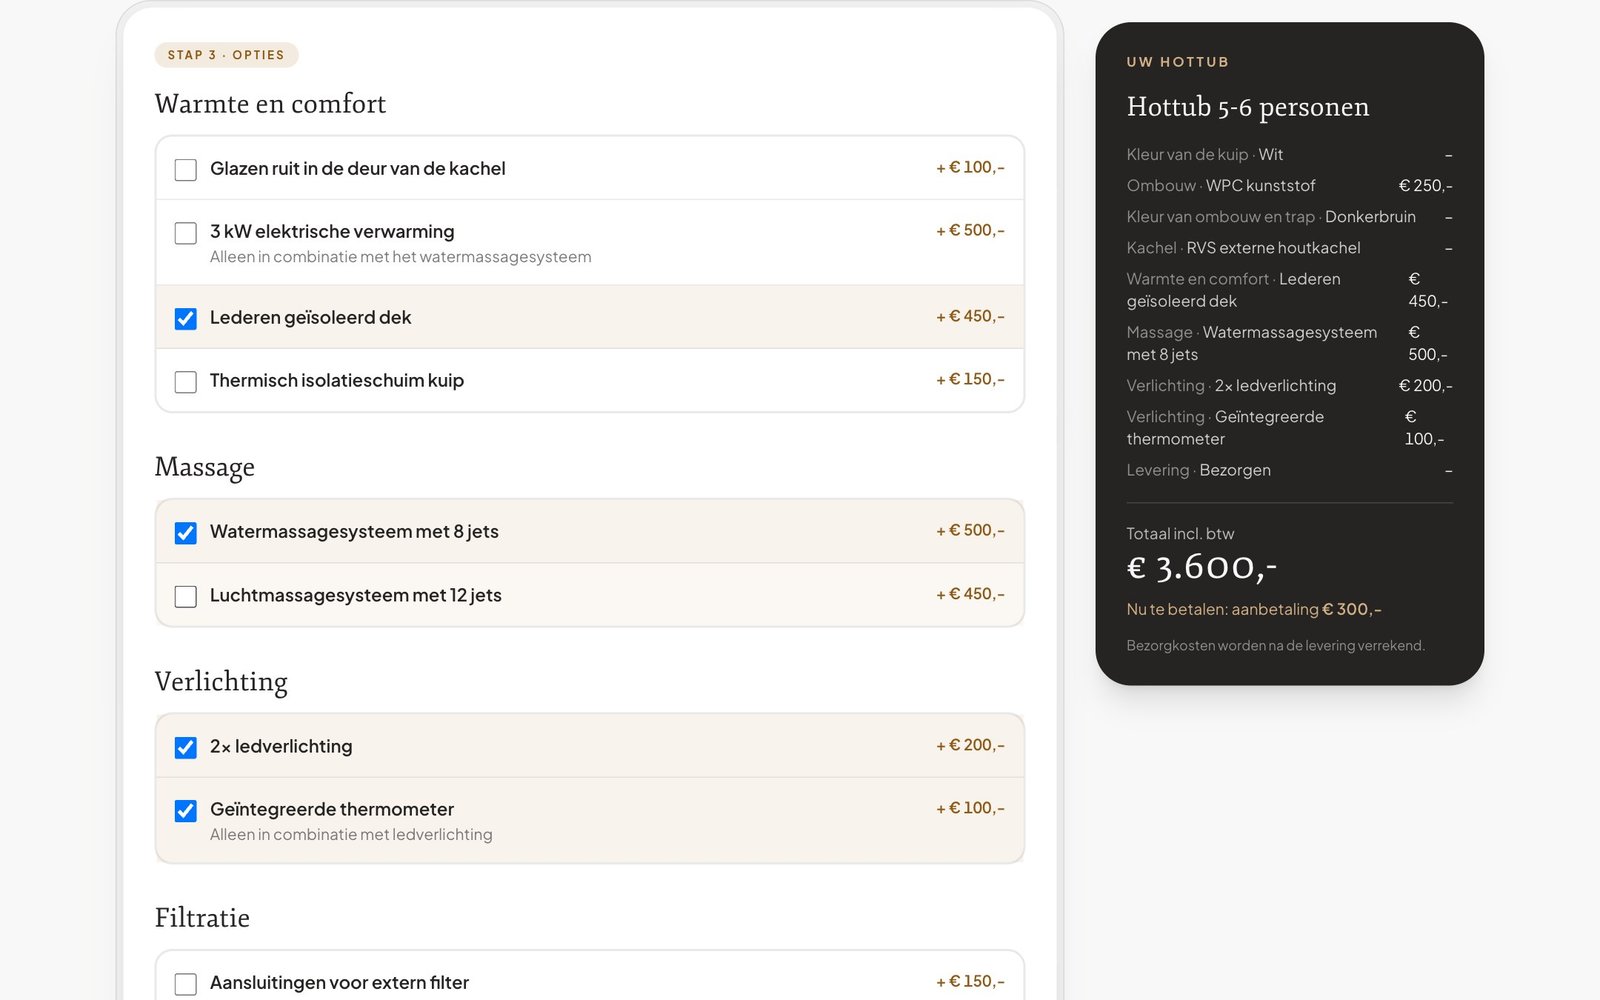
Task: Select Luchtmassagesysteem met 12 jets checkbox
Action: 186,597
